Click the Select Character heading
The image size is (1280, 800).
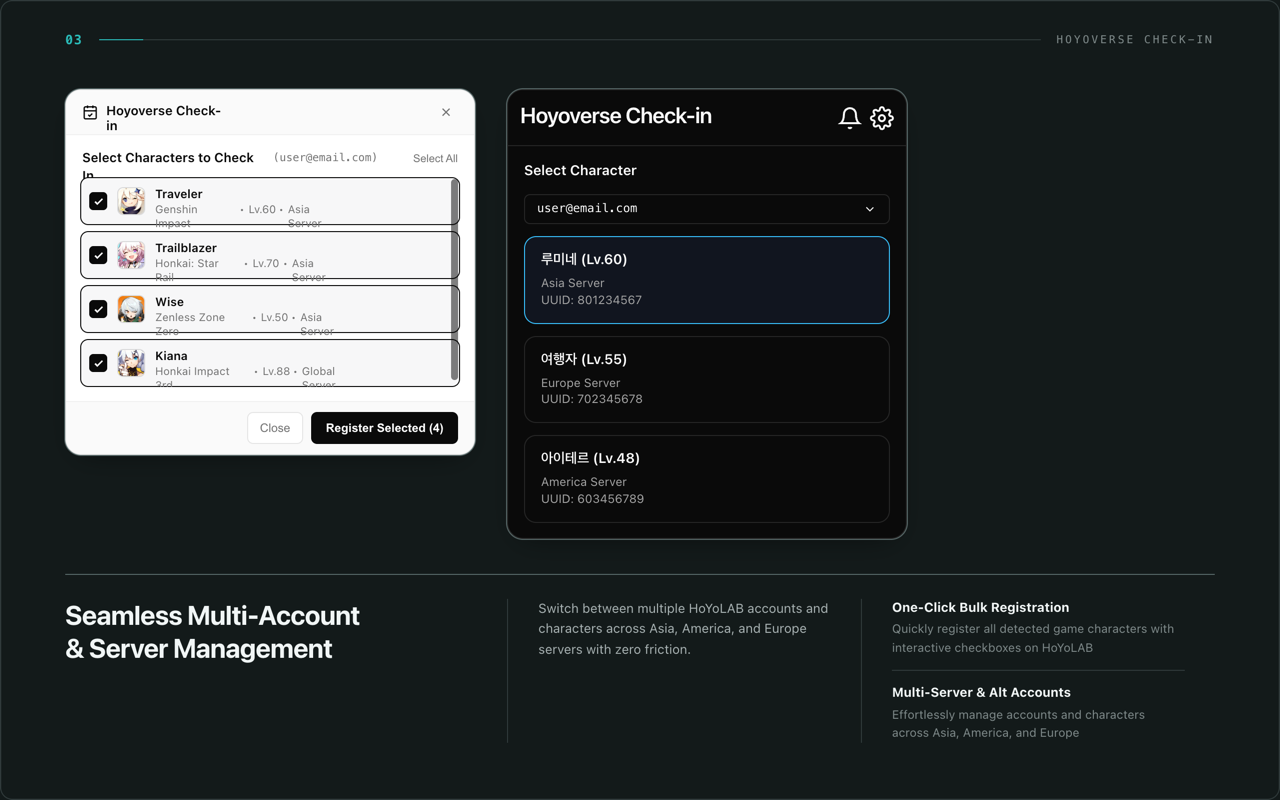580,170
